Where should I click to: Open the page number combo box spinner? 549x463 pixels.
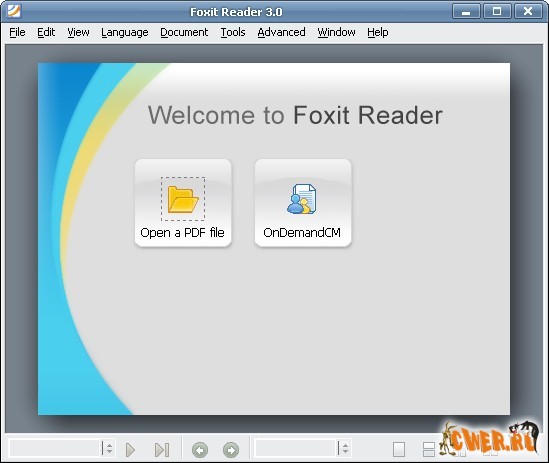(109, 448)
